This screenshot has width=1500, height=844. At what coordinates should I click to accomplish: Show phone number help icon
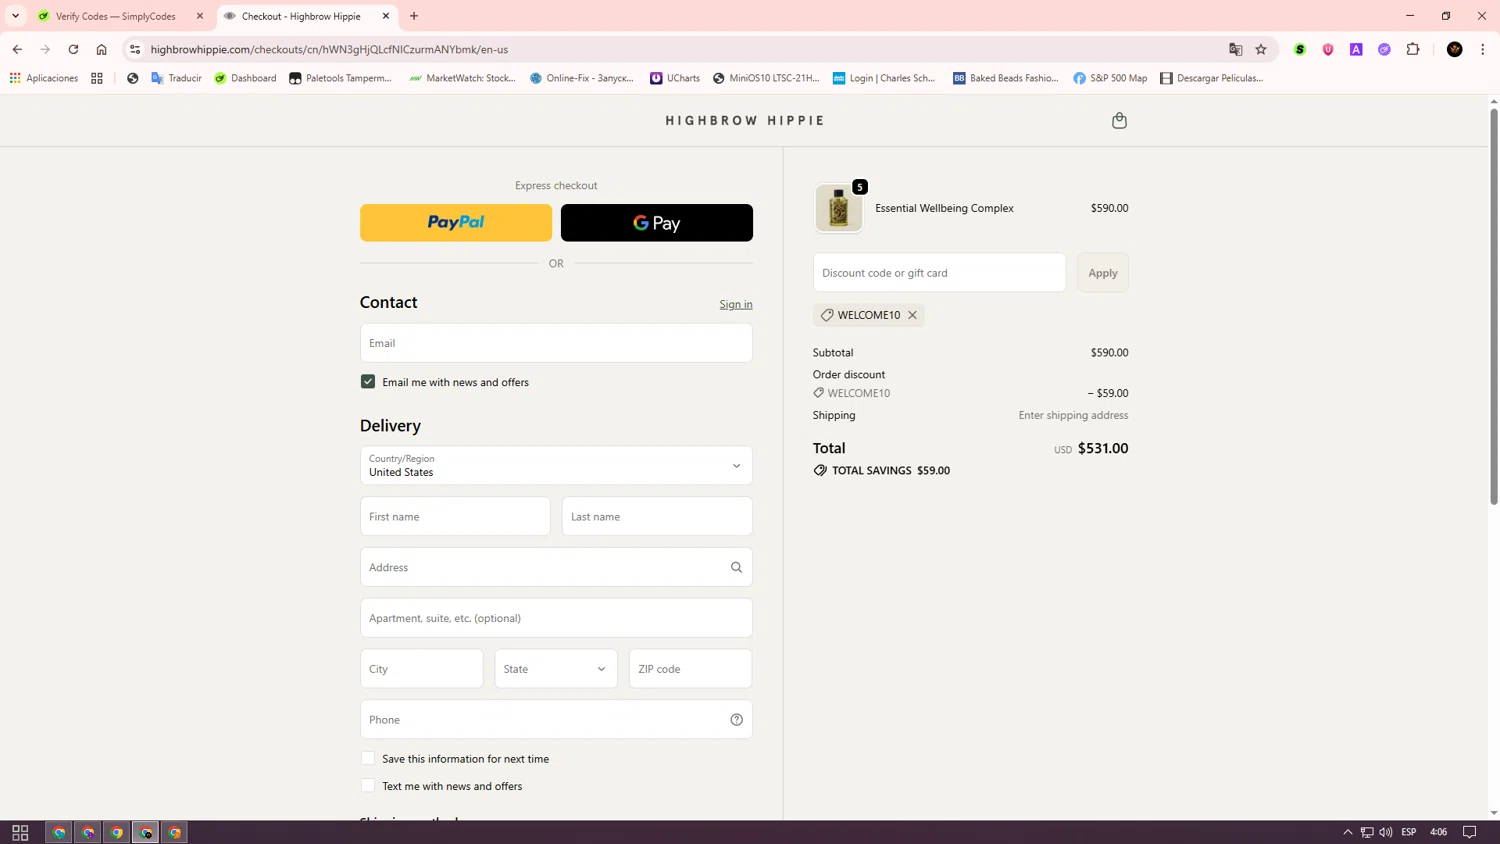[736, 719]
